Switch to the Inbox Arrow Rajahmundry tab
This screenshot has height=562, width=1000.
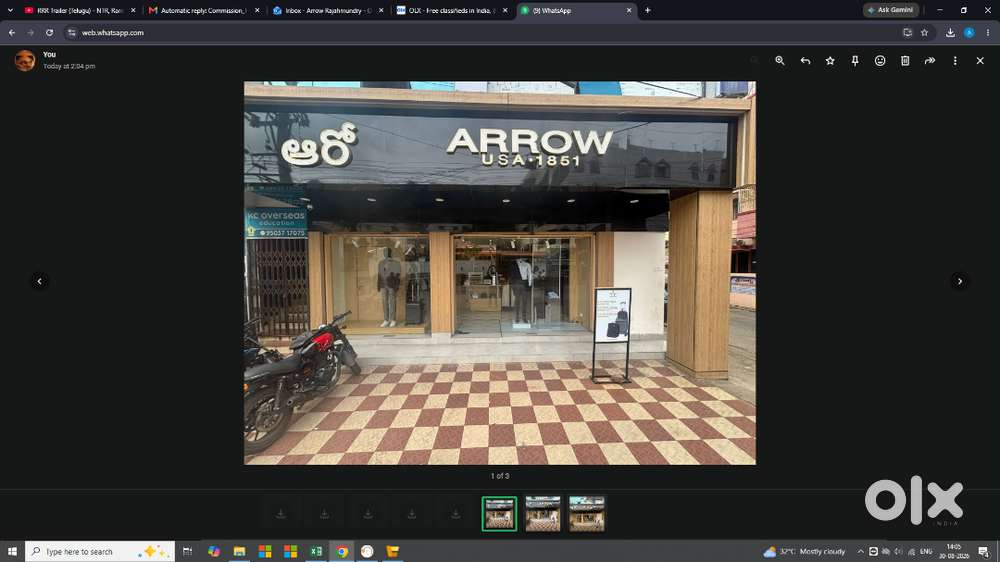tap(327, 10)
